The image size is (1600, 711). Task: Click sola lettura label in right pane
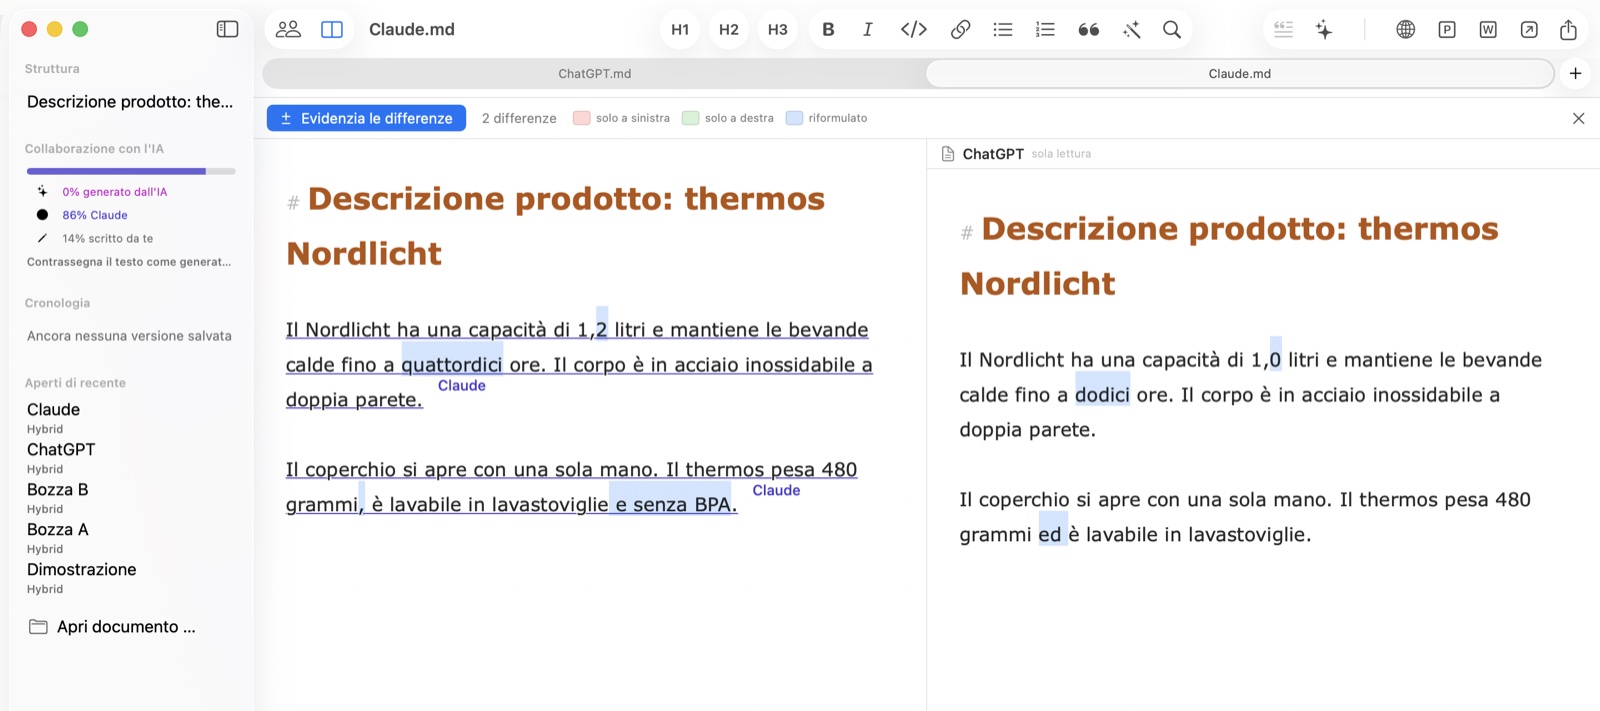coord(1061,154)
